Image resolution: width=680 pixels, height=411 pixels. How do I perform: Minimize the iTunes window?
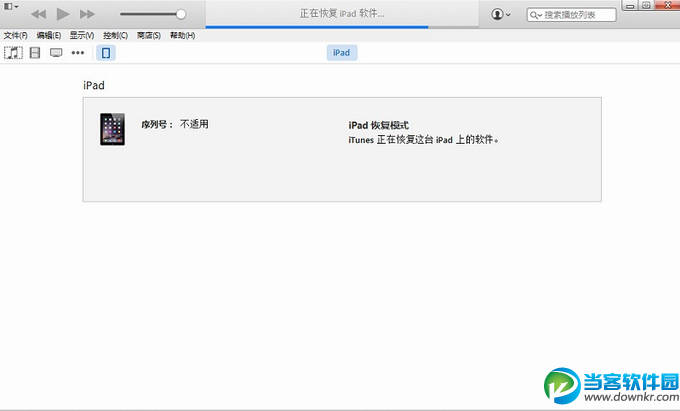coord(631,5)
